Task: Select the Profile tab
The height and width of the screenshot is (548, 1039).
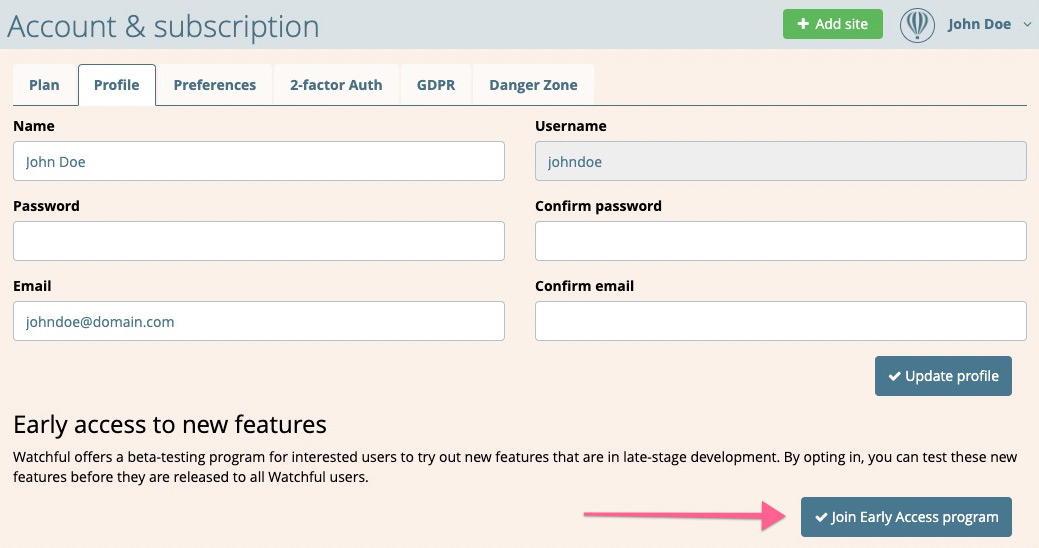Action: pos(117,85)
